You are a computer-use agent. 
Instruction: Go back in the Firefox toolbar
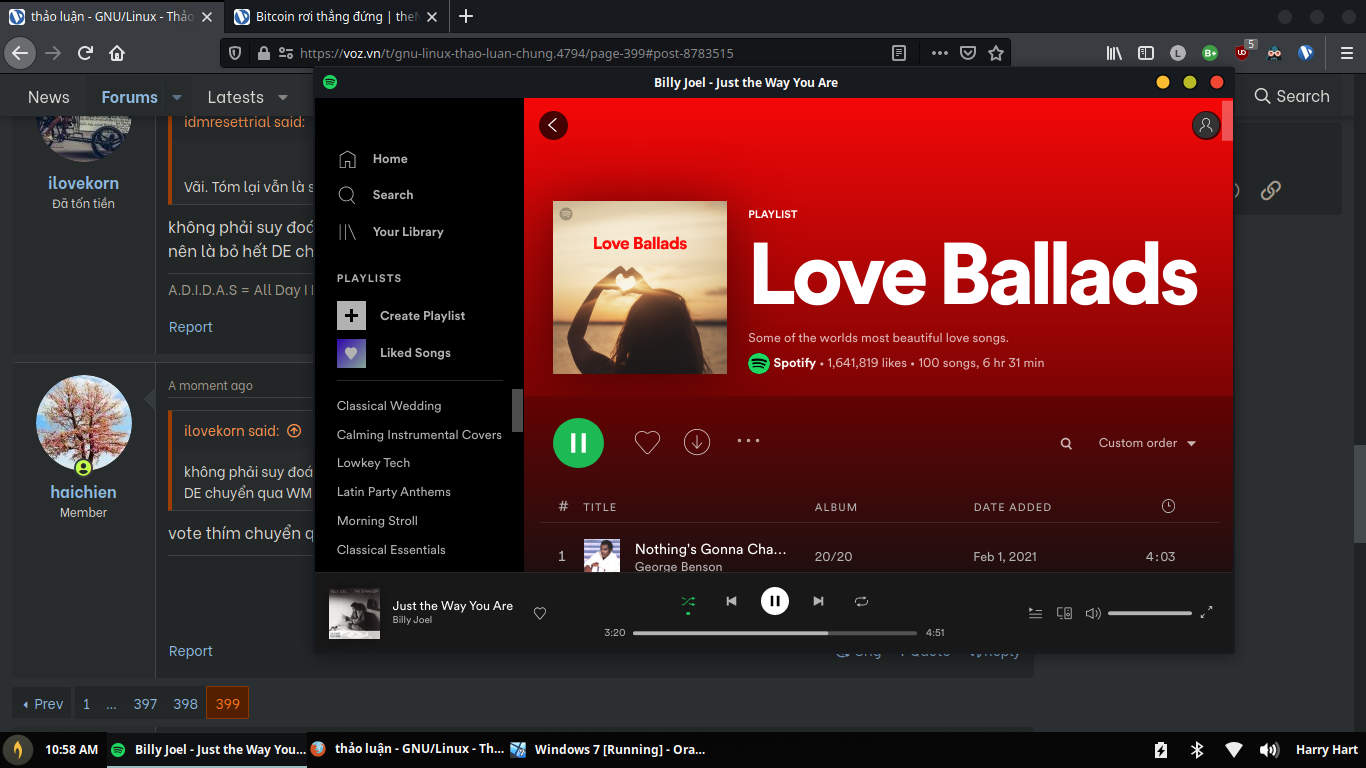click(20, 53)
